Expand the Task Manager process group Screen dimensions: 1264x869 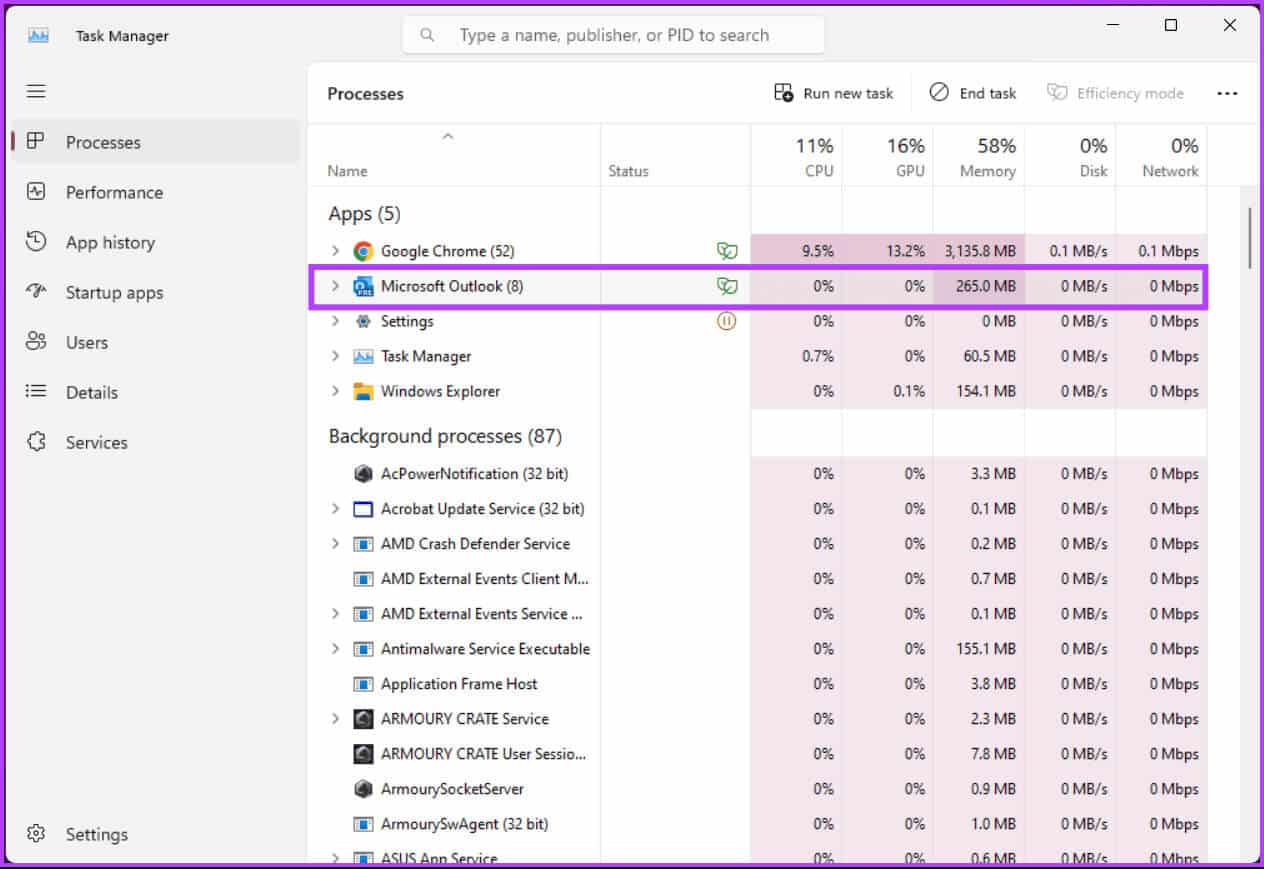pos(335,356)
